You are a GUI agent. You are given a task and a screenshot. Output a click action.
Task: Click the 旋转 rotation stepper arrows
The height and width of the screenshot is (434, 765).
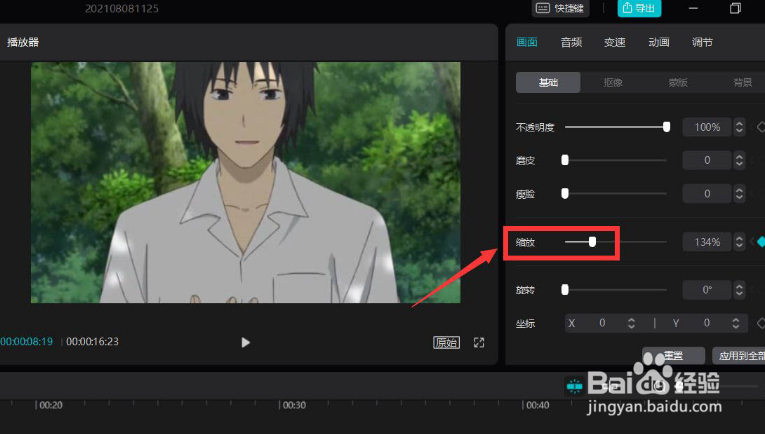[739, 290]
